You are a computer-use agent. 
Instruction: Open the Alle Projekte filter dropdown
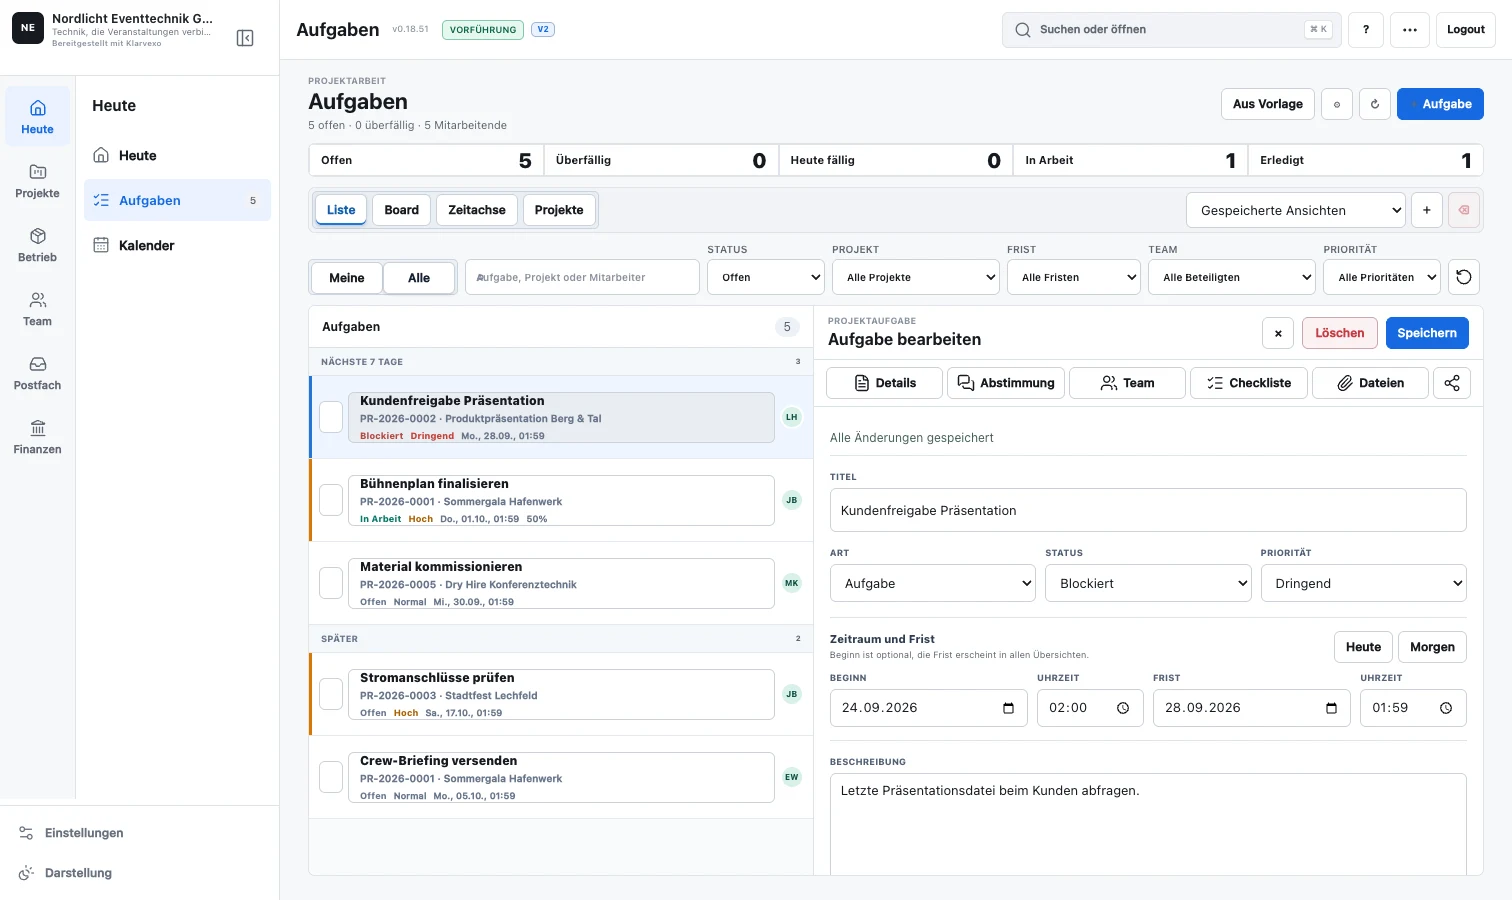(916, 277)
